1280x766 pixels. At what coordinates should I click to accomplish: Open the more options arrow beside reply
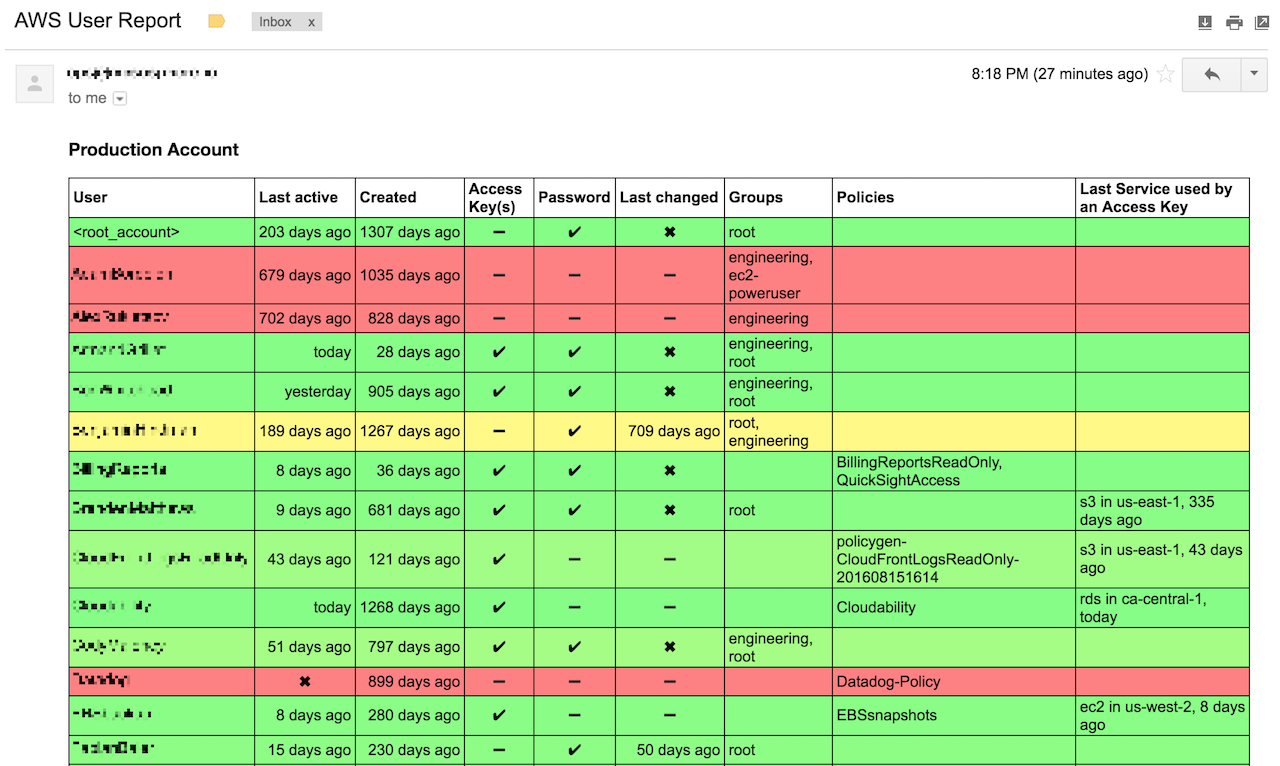(x=1254, y=74)
